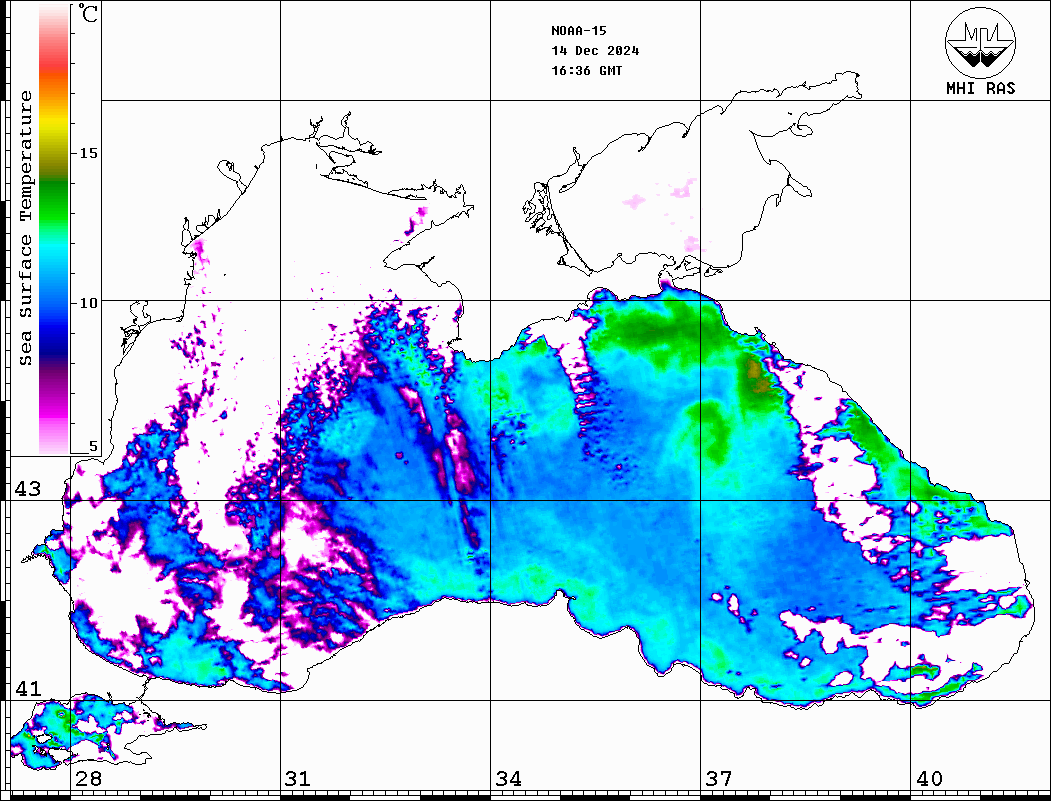Screen dimensions: 1051x801
Task: Click the longitude label '37'
Action: coord(719,779)
